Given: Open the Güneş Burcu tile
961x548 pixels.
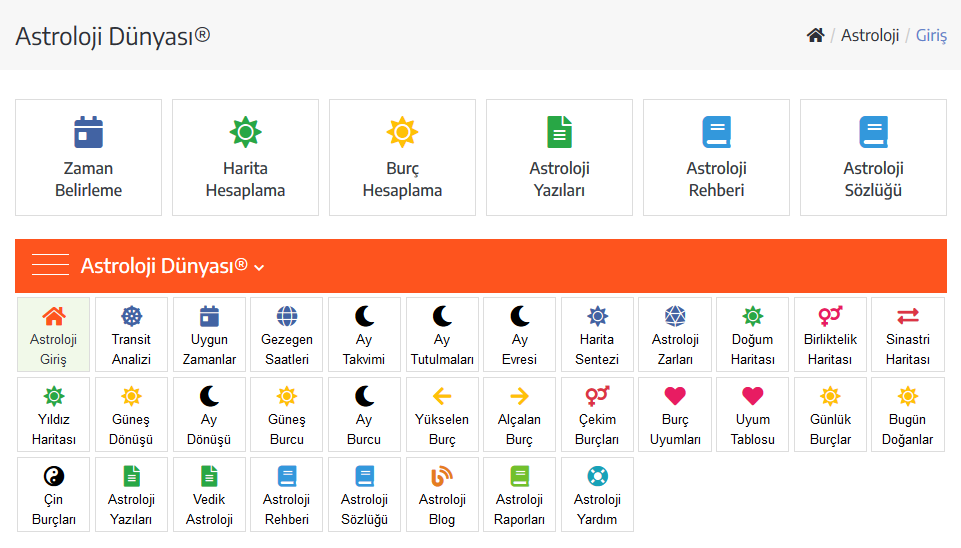Looking at the screenshot, I should tap(287, 415).
